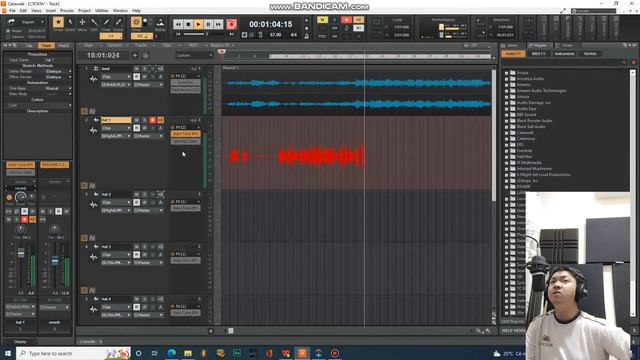Click the waveform icon of track 1
The height and width of the screenshot is (360, 640).
(x=93, y=79)
